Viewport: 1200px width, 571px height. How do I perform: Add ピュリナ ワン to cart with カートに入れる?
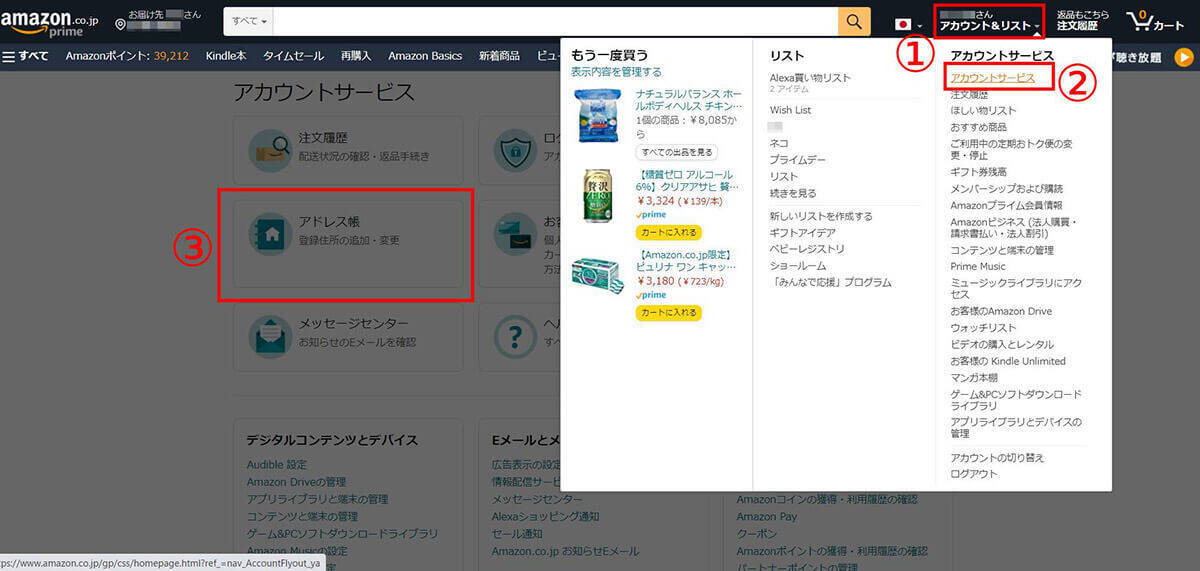pos(668,313)
